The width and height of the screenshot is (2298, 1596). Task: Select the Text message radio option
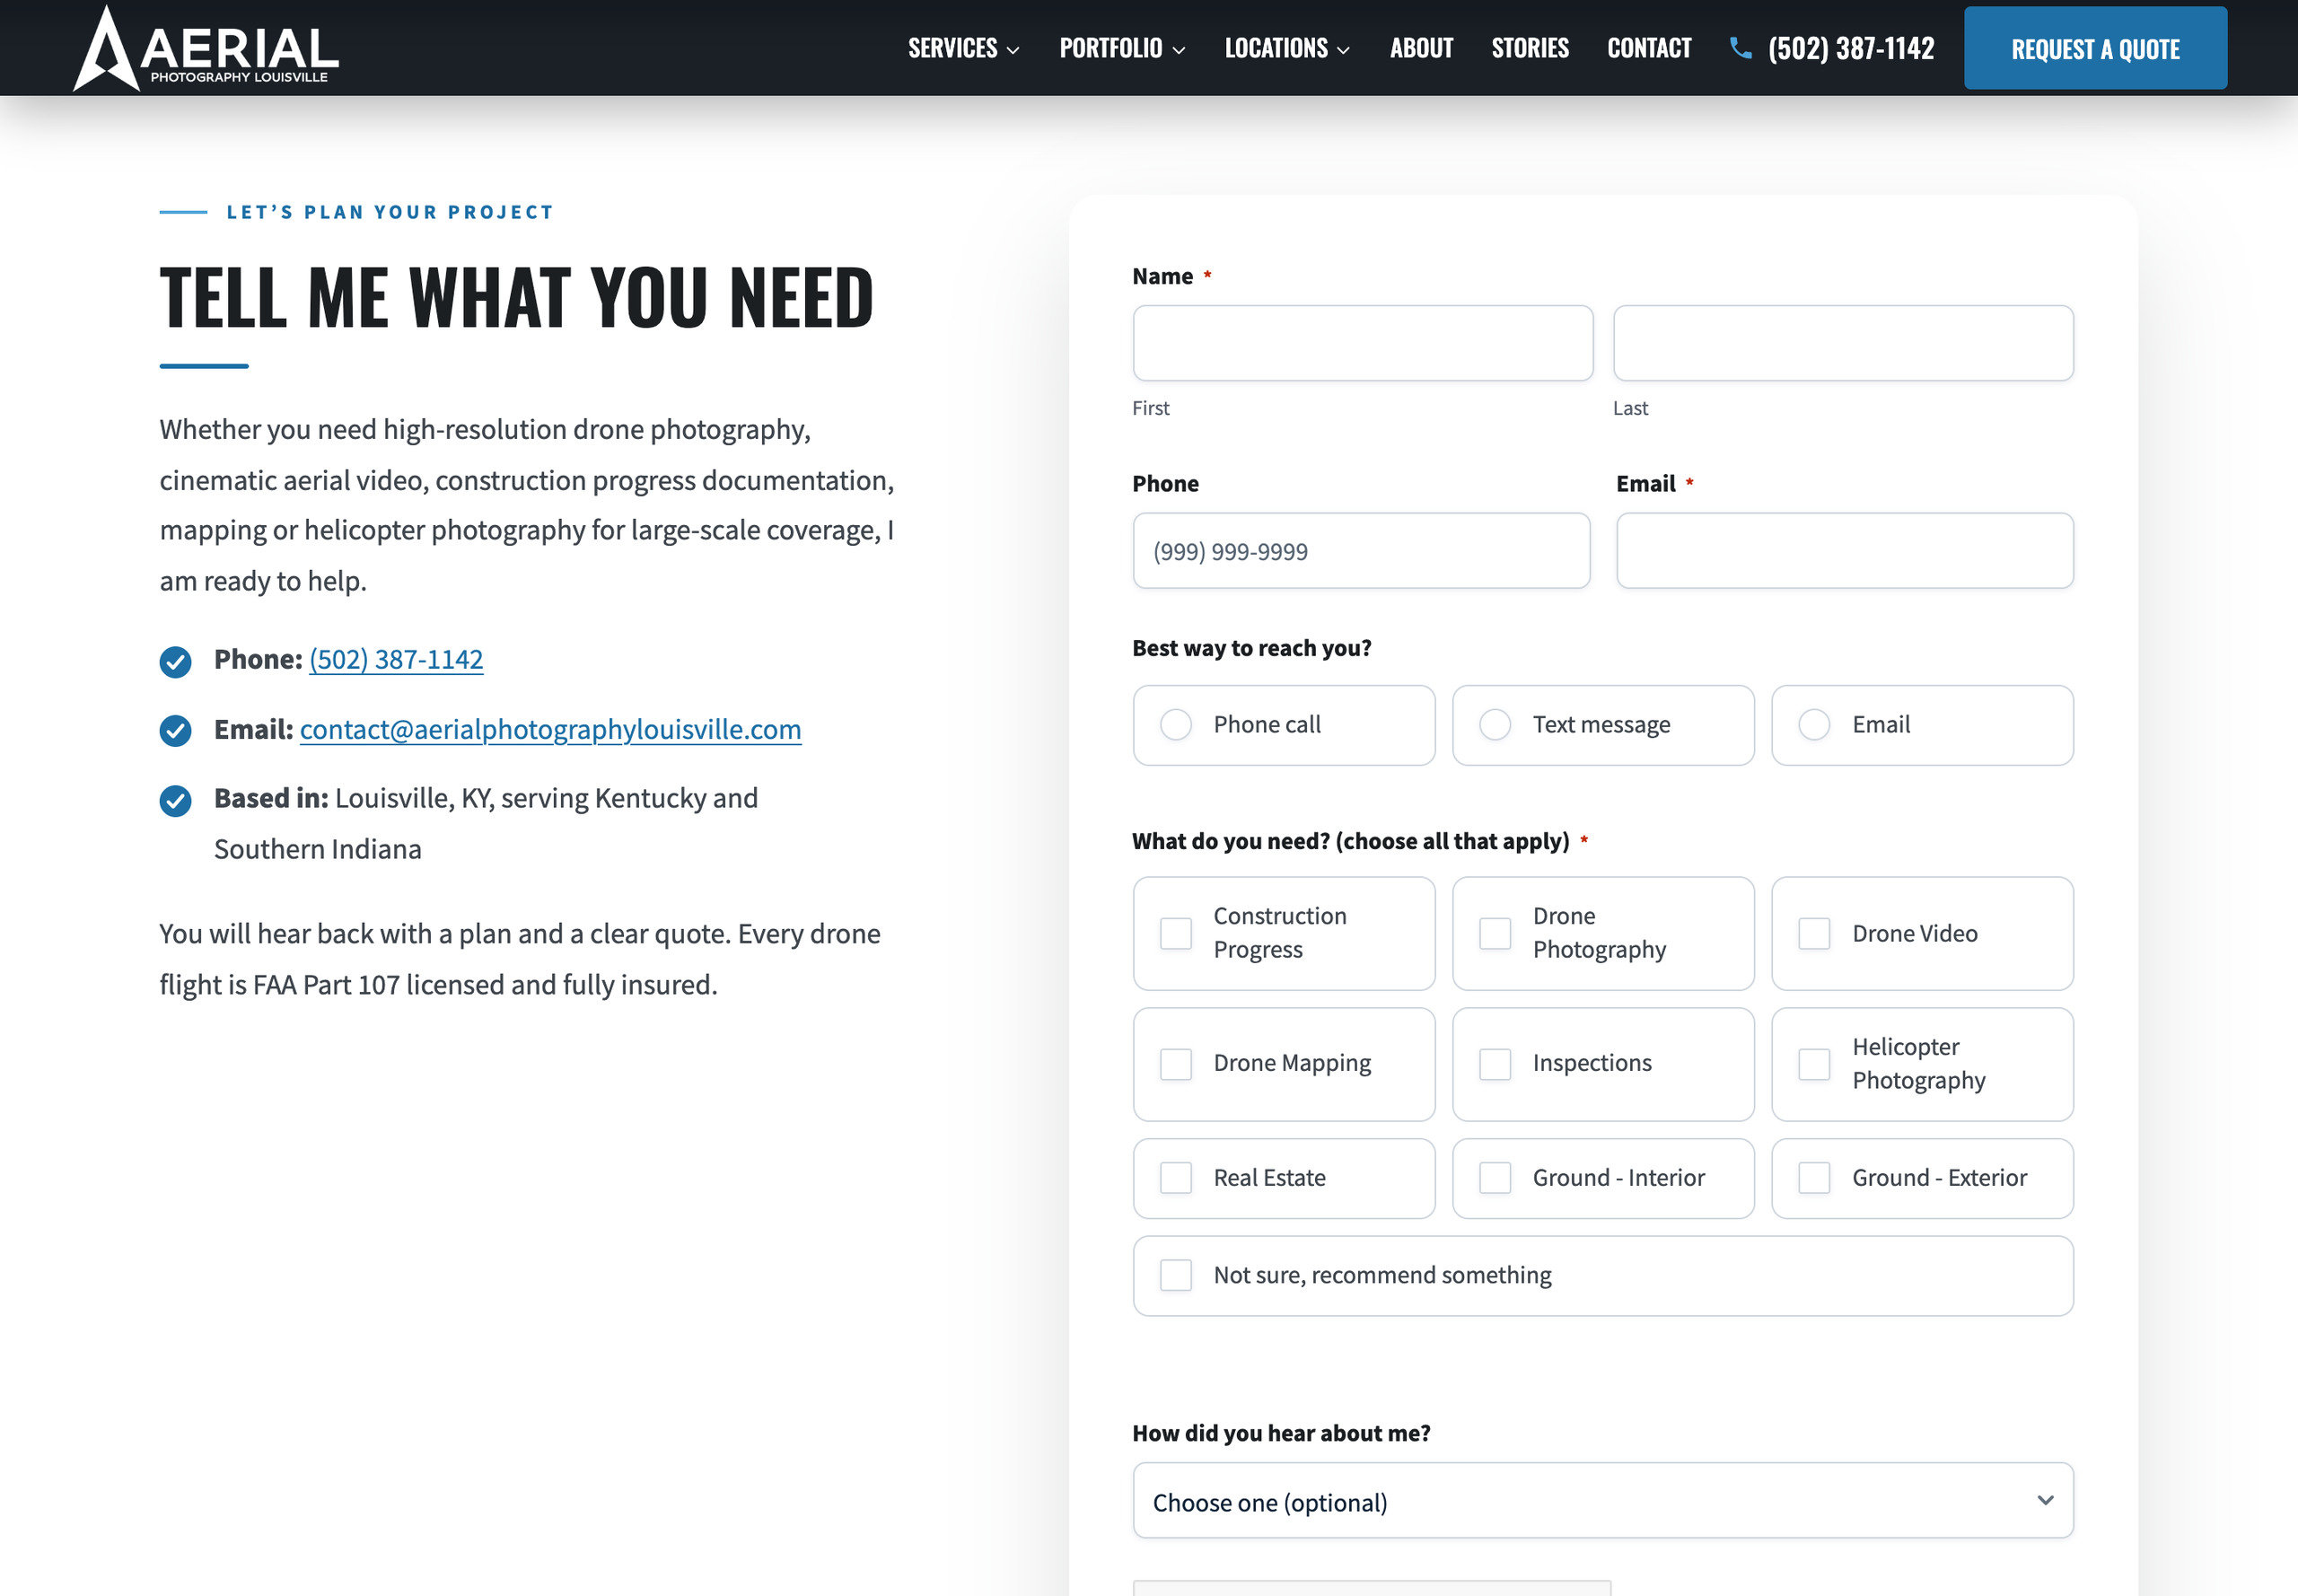pos(1494,725)
